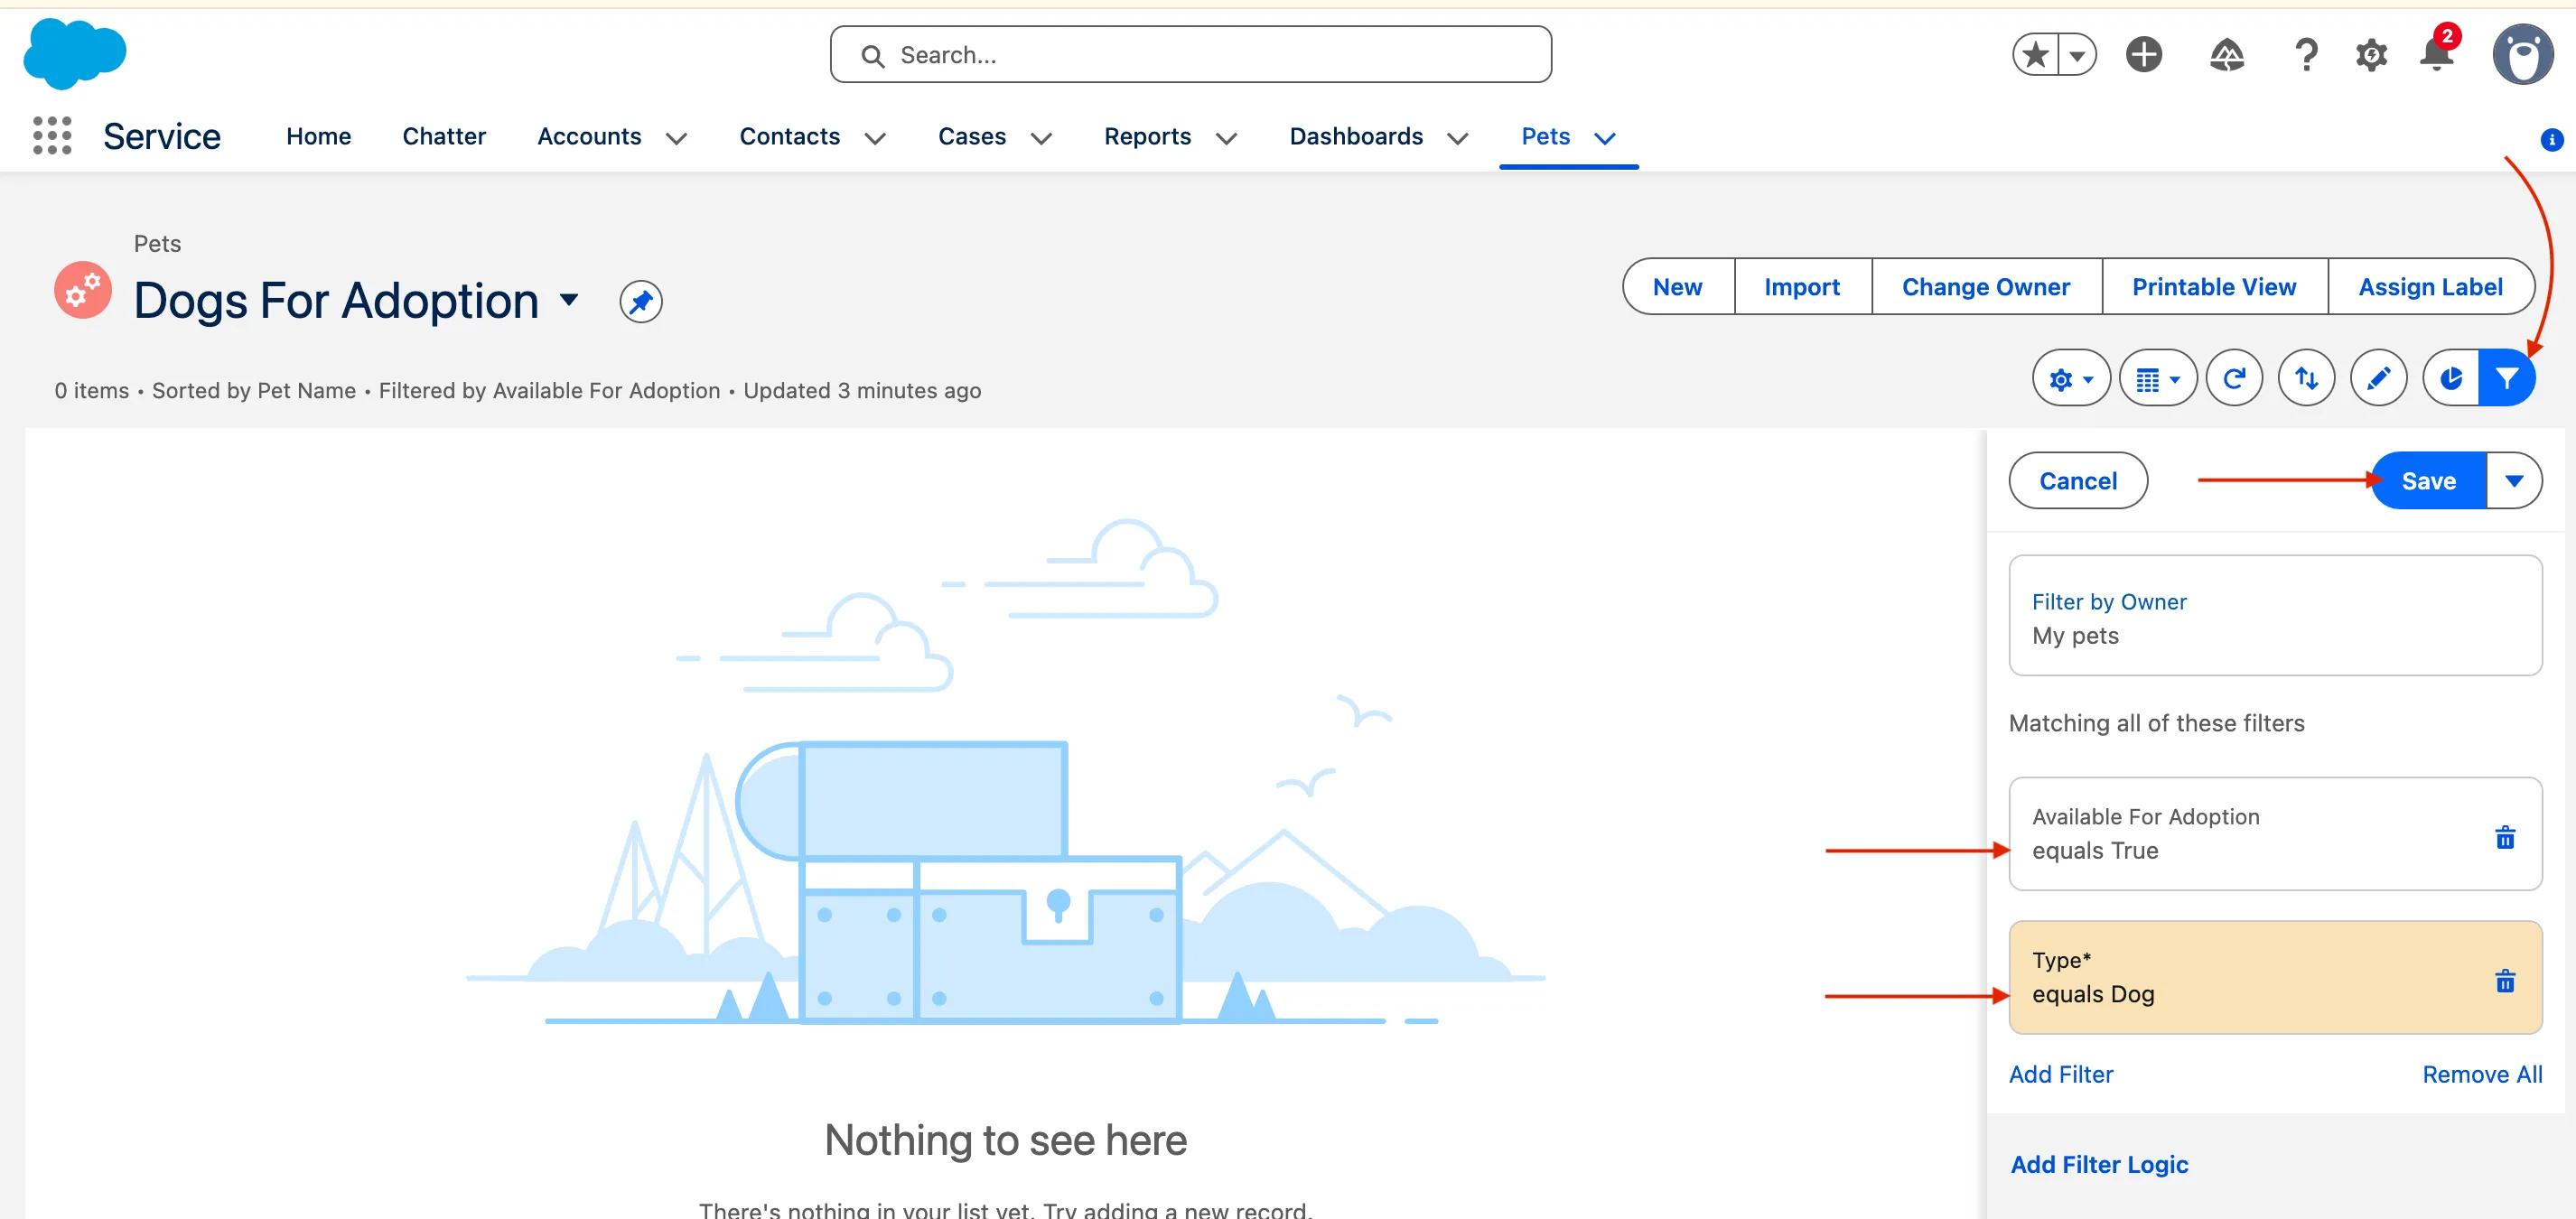Expand the list view controls gear menu
Screen dimensions: 2576x1219
click(x=2070, y=378)
